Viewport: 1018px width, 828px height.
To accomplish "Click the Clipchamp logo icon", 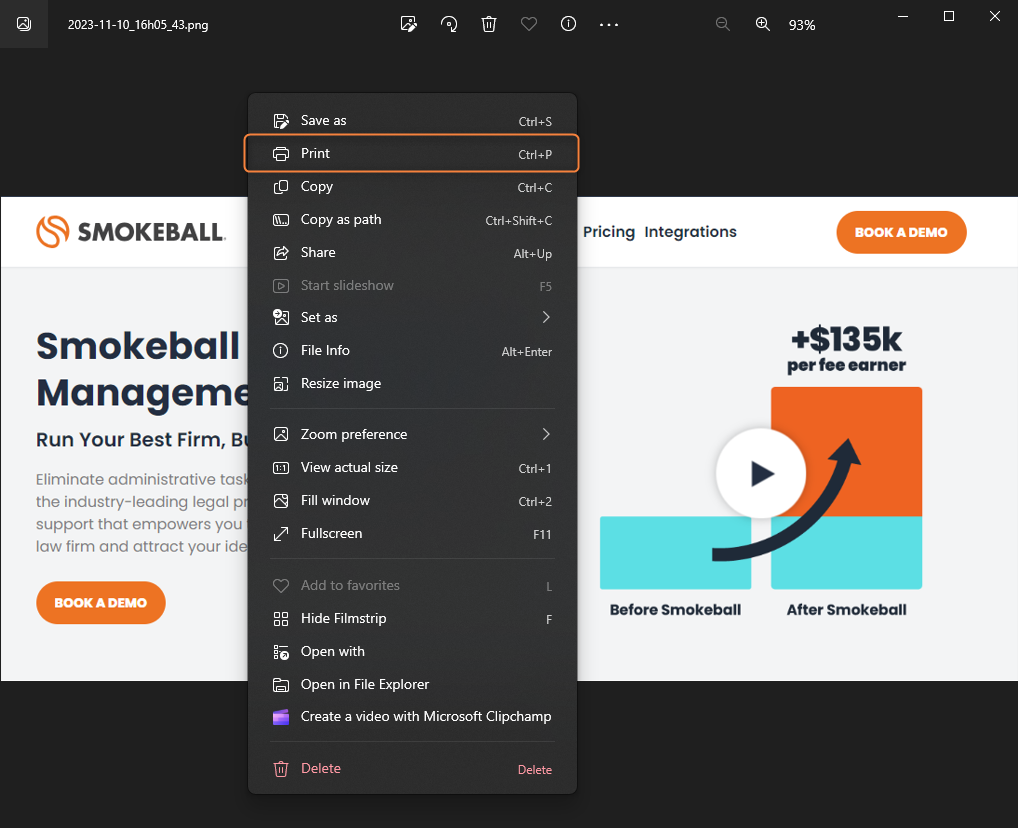I will (x=280, y=717).
